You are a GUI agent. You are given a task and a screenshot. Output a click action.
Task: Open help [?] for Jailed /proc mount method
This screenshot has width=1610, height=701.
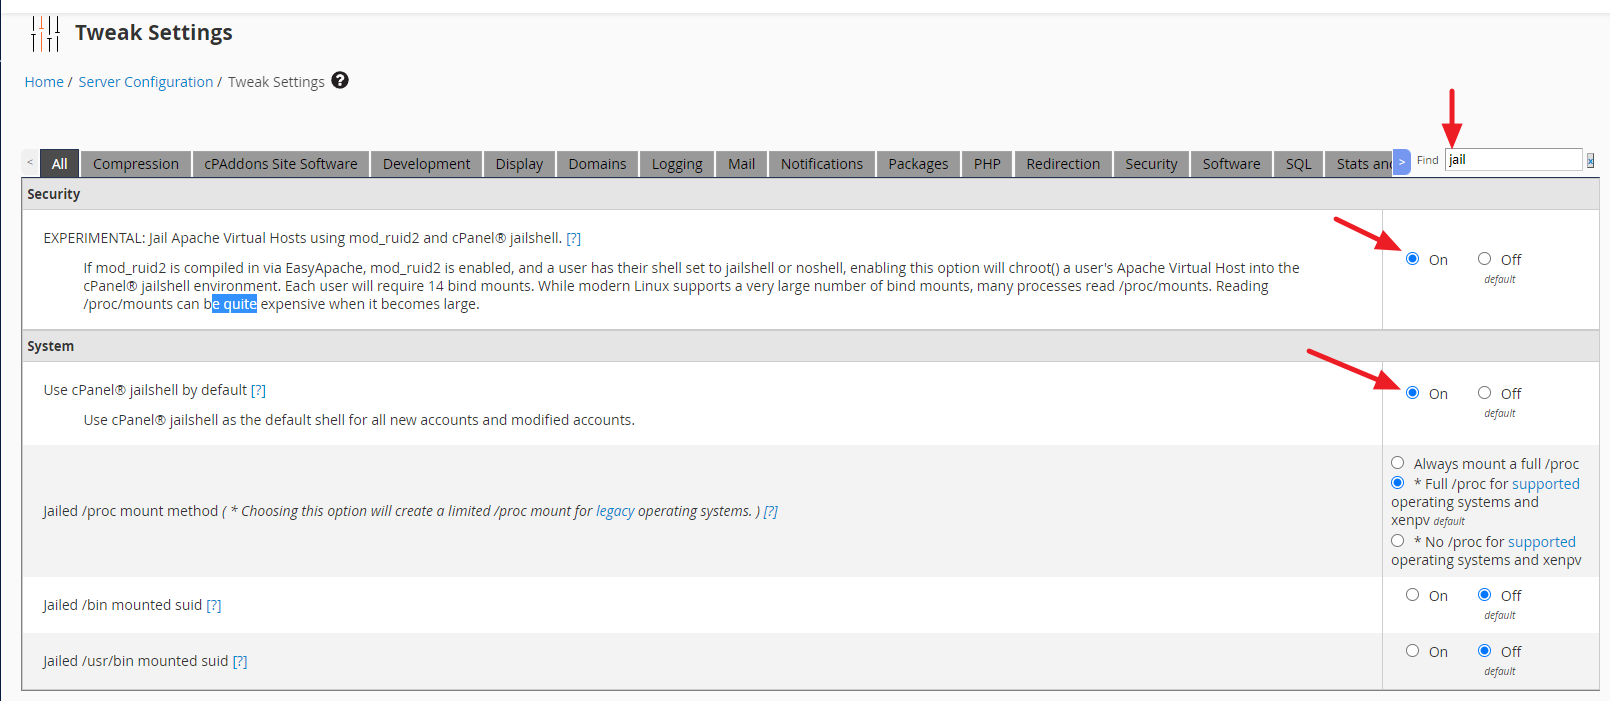[x=770, y=511]
